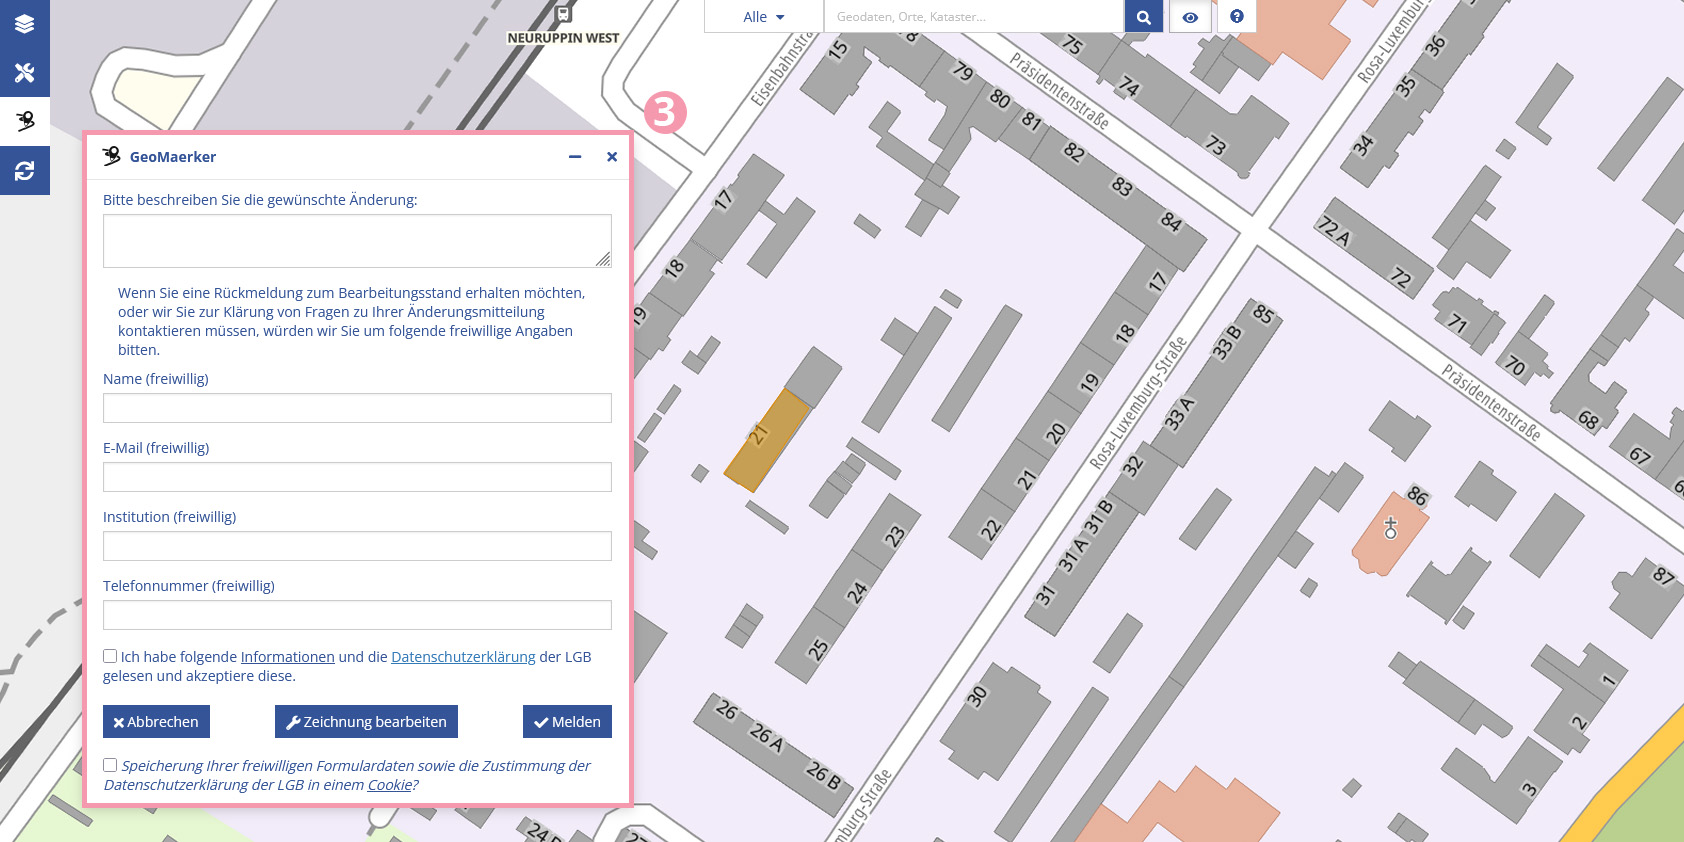Open the Alle search category dropdown
1684x842 pixels.
(x=764, y=17)
